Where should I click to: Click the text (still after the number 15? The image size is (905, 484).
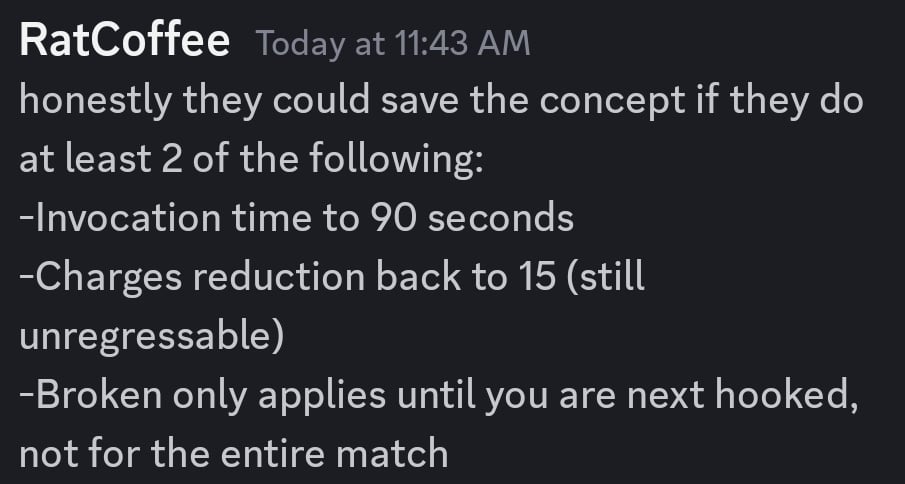pyautogui.click(x=606, y=278)
